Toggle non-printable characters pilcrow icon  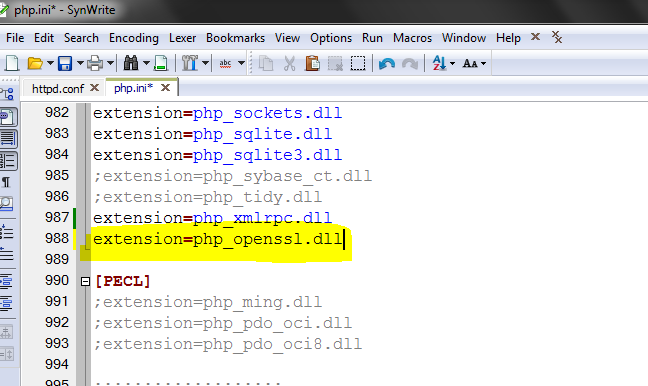pyautogui.click(x=6, y=182)
